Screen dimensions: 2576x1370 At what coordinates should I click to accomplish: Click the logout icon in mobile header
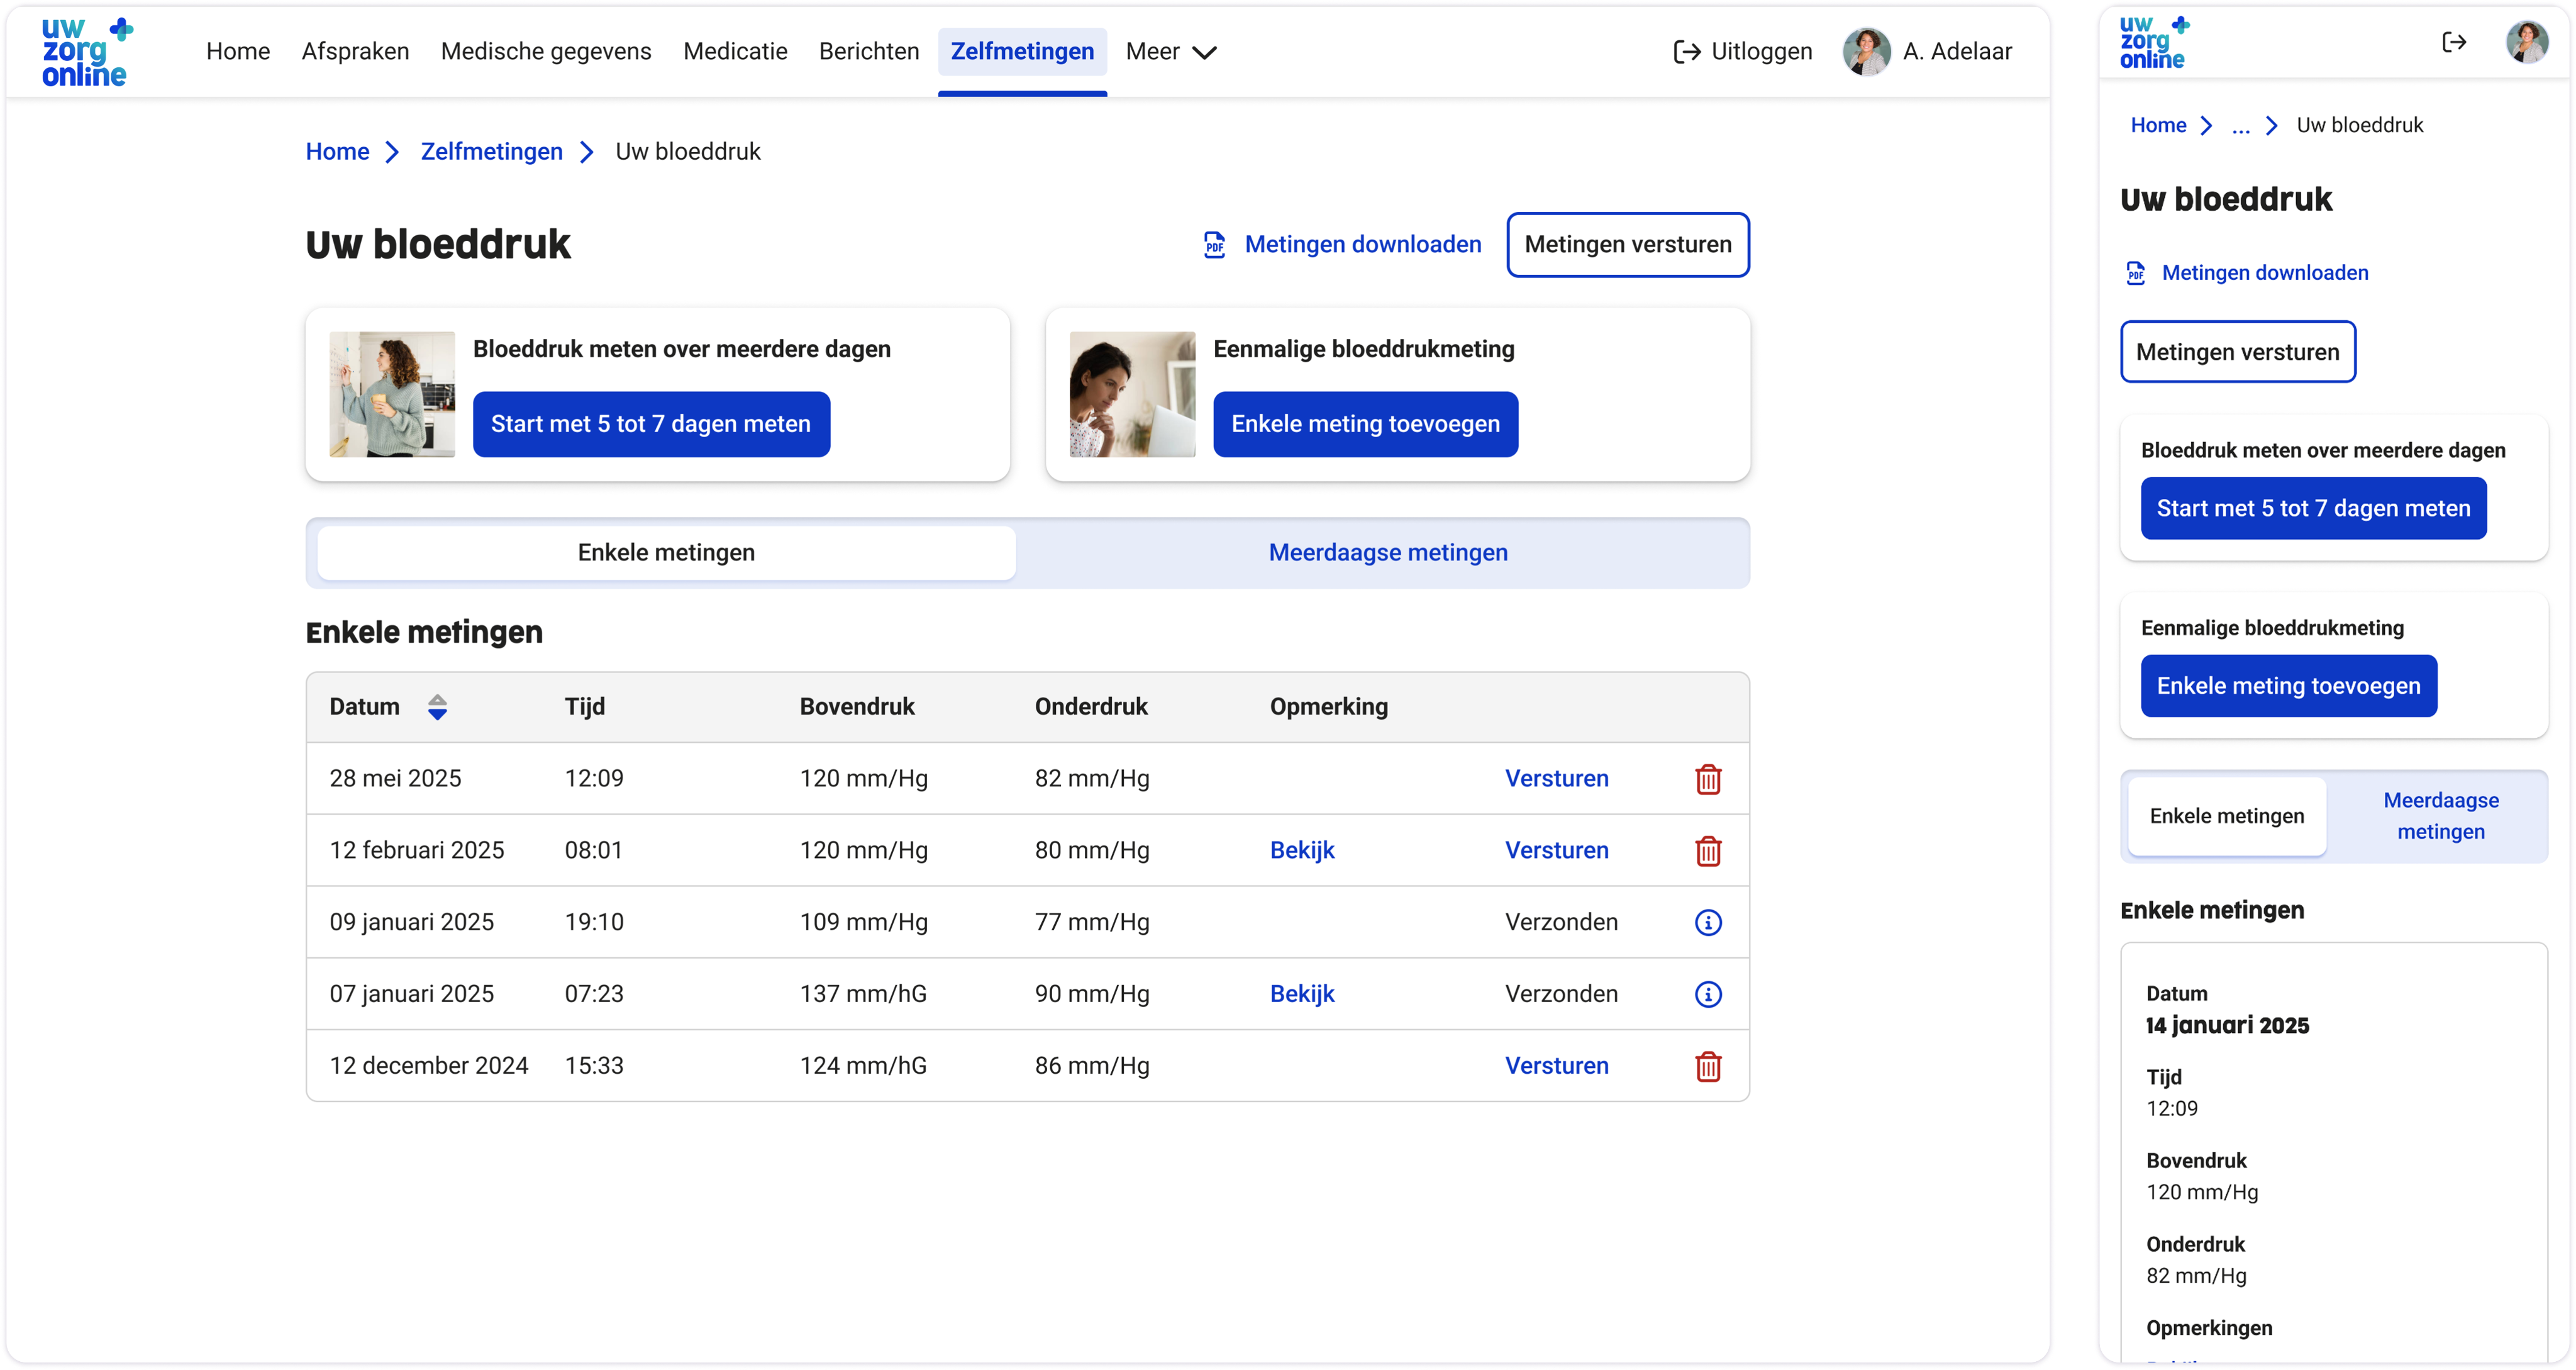pos(2454,42)
